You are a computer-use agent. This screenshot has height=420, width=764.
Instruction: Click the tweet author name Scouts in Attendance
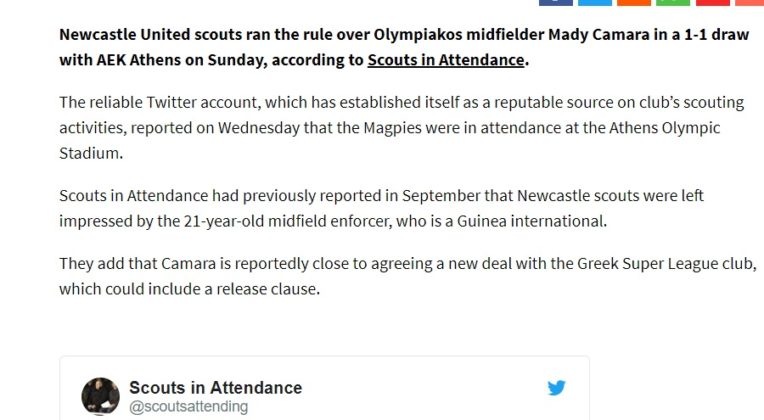point(215,388)
